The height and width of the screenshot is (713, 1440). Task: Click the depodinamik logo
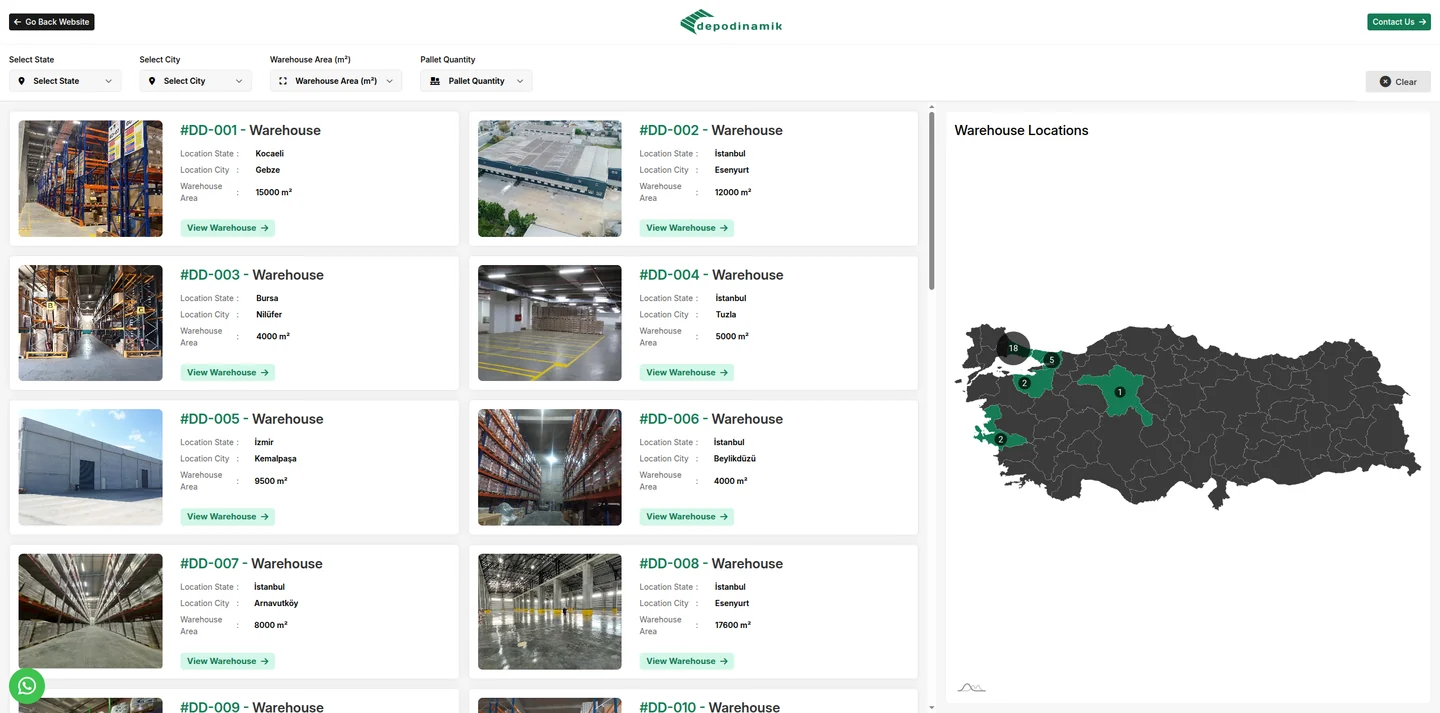(x=731, y=22)
